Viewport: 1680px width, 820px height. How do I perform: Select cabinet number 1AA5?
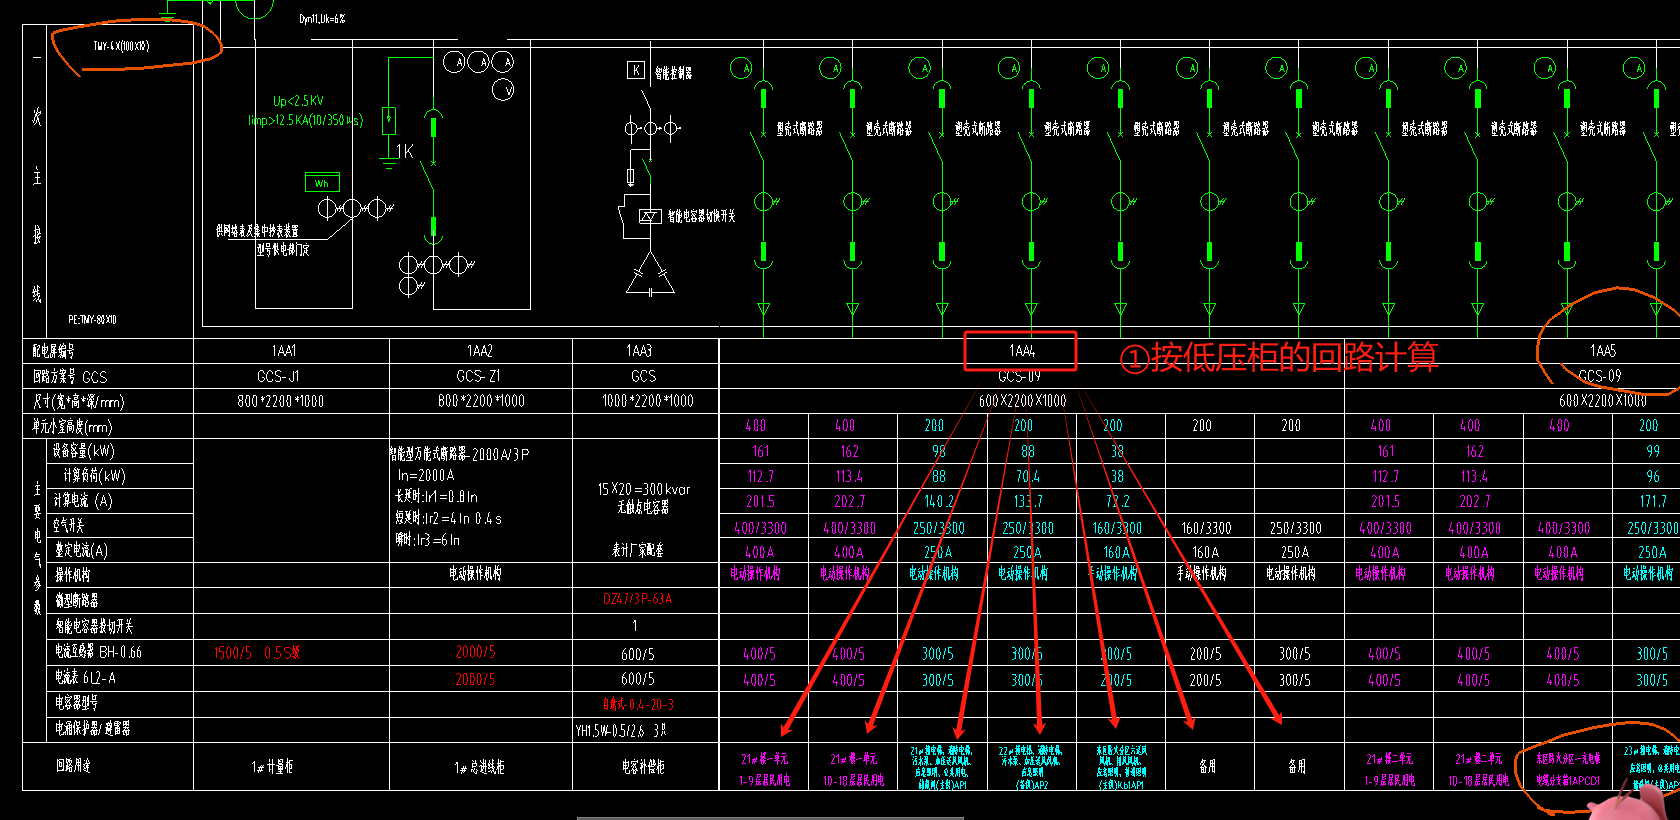click(x=1603, y=351)
